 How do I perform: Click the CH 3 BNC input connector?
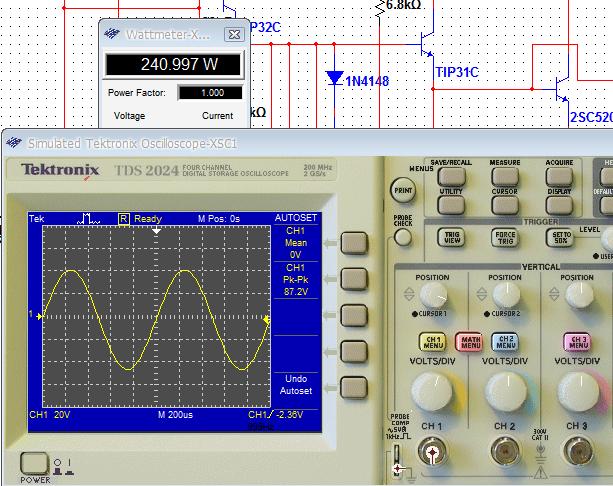click(577, 452)
